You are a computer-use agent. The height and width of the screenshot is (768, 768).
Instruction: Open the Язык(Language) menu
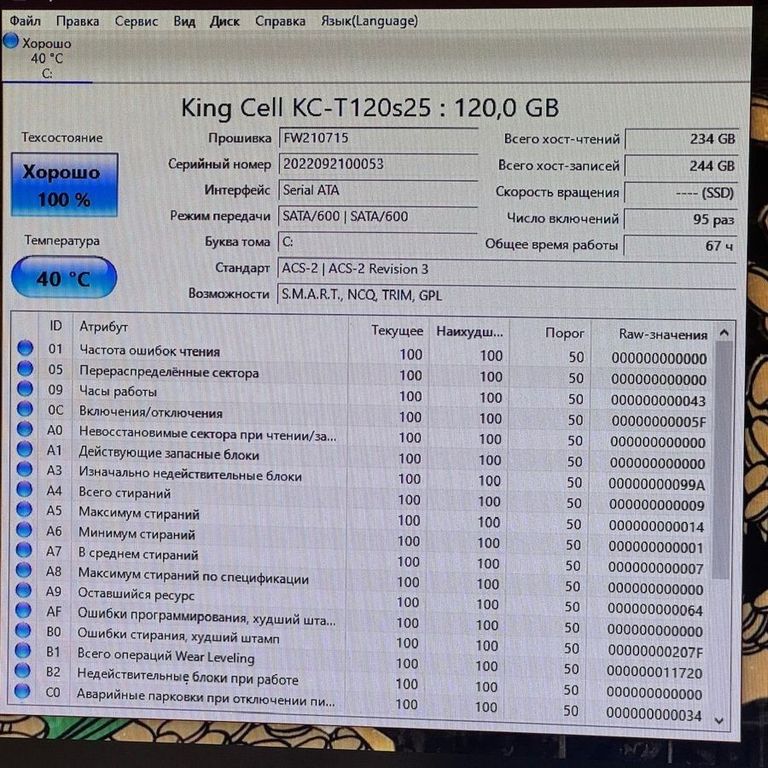point(369,21)
